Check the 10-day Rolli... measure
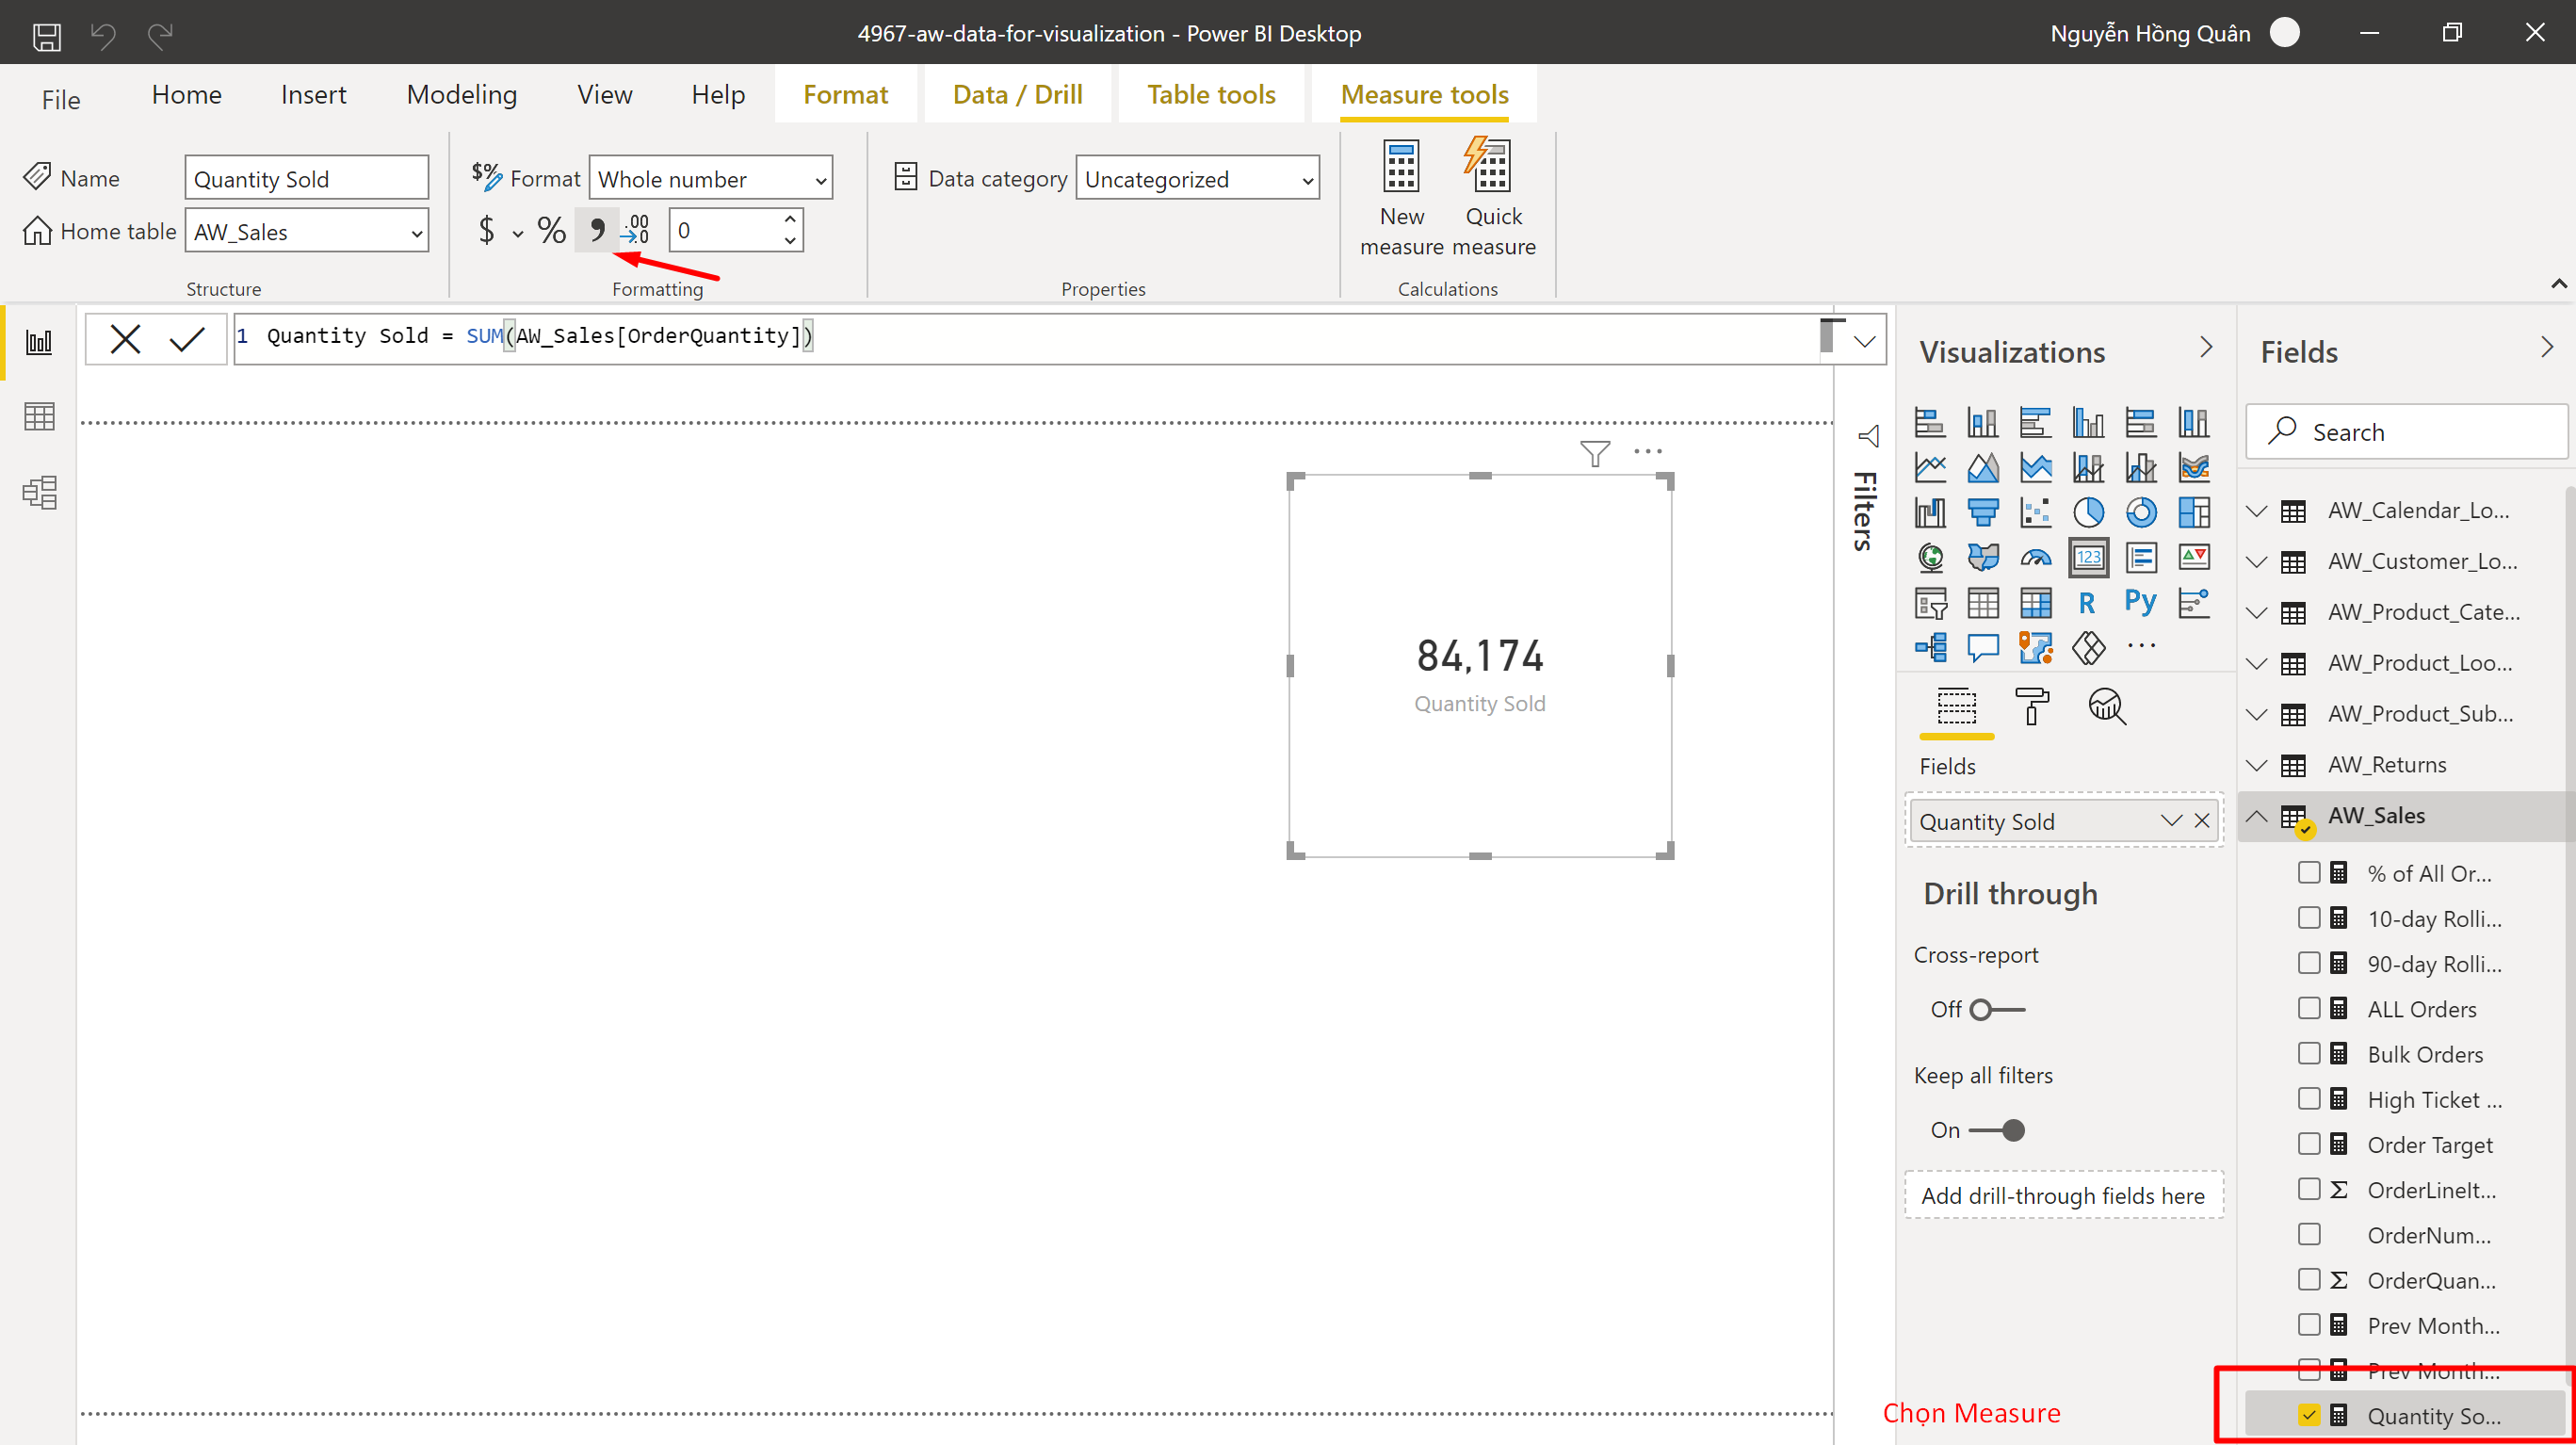 pos(2309,918)
